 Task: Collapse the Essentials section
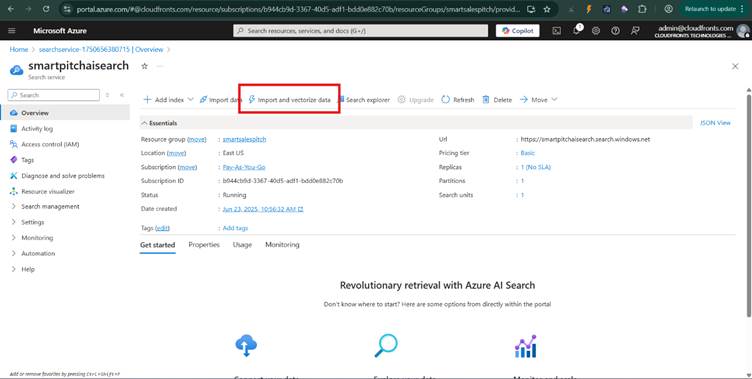point(159,123)
